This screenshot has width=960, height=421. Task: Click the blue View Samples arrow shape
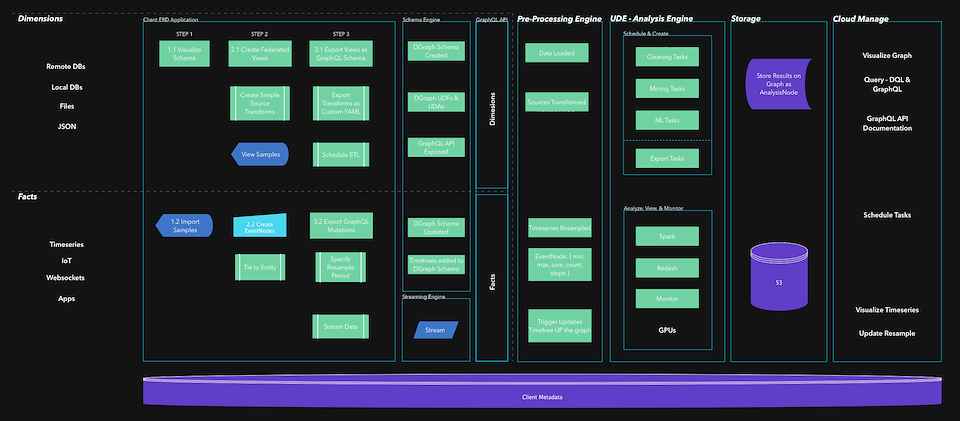pos(260,154)
